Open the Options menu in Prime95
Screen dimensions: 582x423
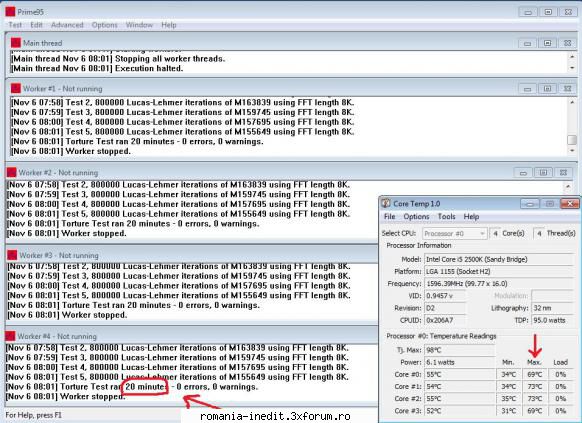pyautogui.click(x=105, y=25)
